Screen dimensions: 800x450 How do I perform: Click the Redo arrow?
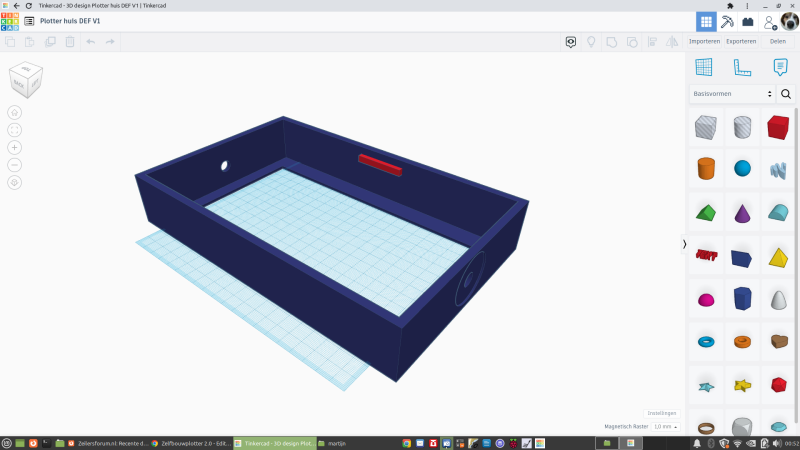110,42
